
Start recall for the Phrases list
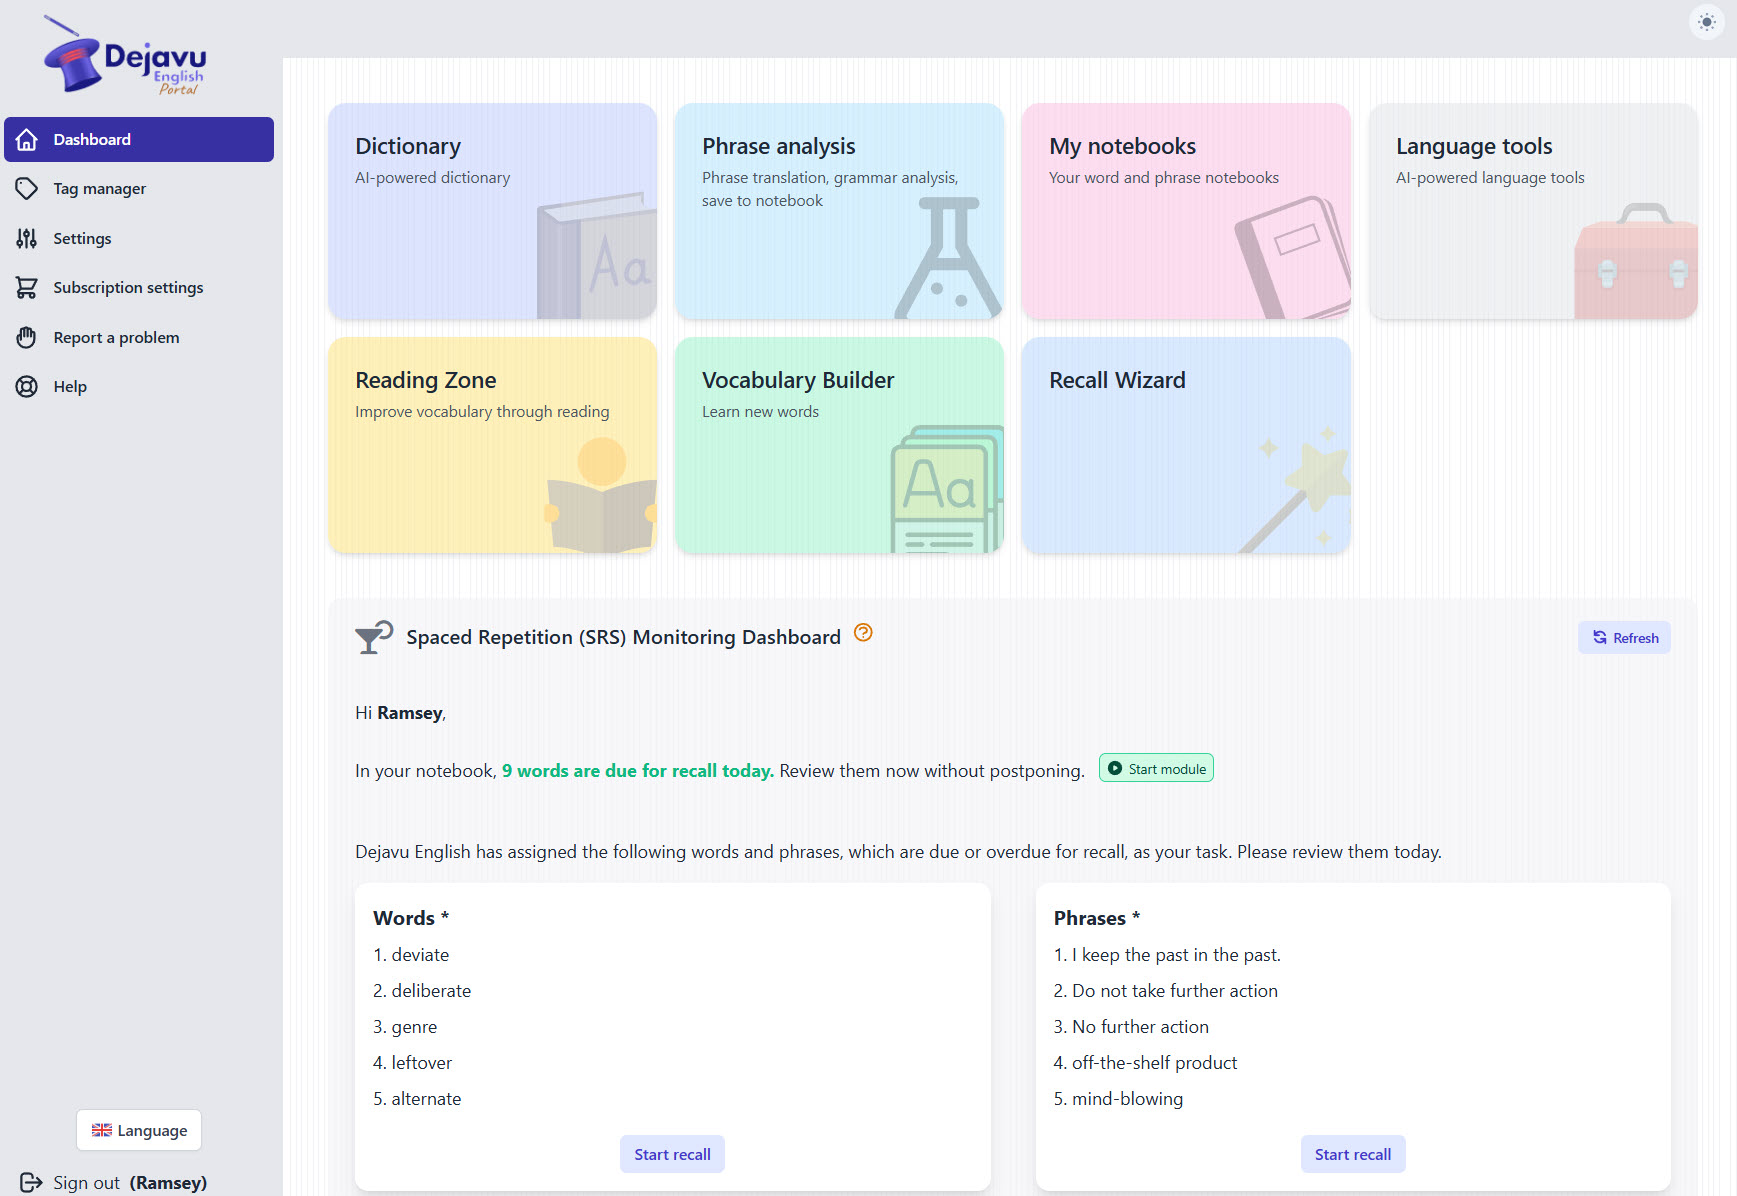(1352, 1154)
